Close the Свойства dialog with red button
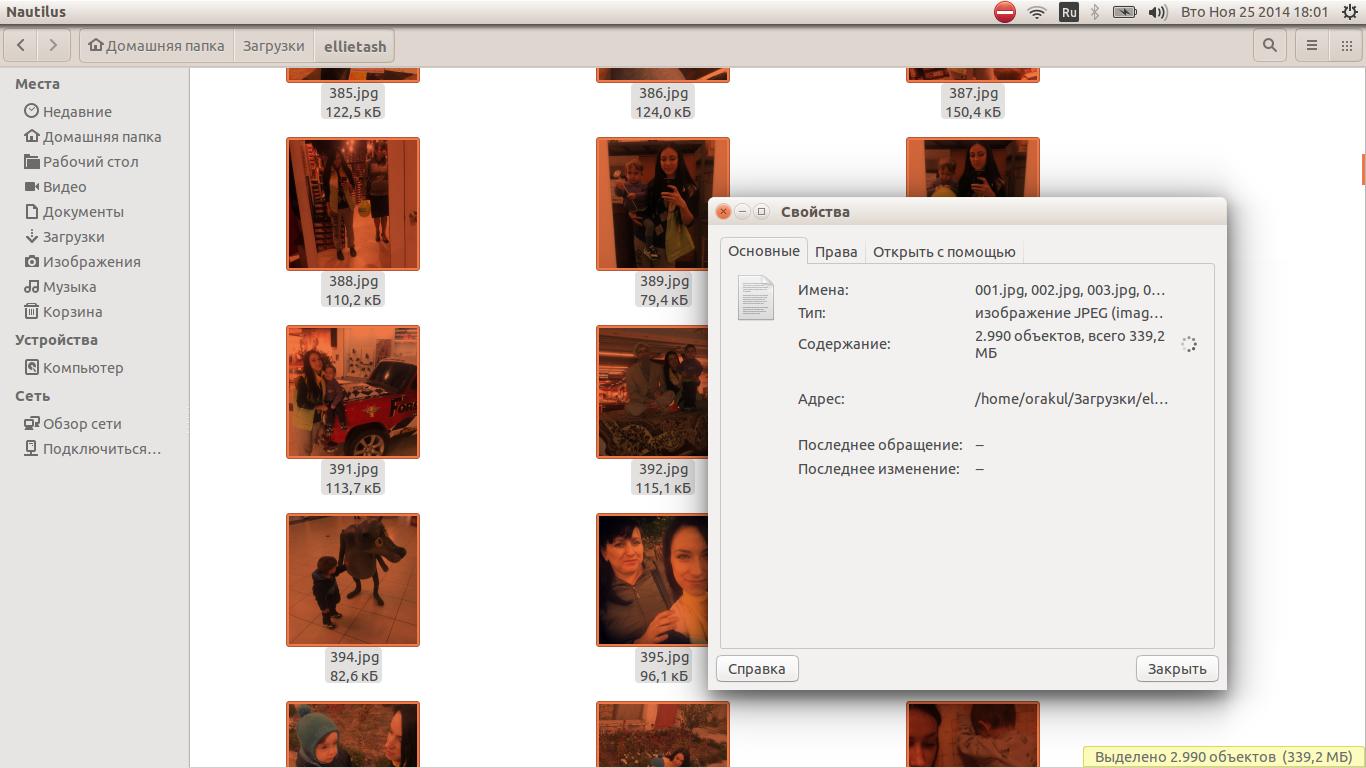Viewport: 1366px width, 768px height. (724, 212)
